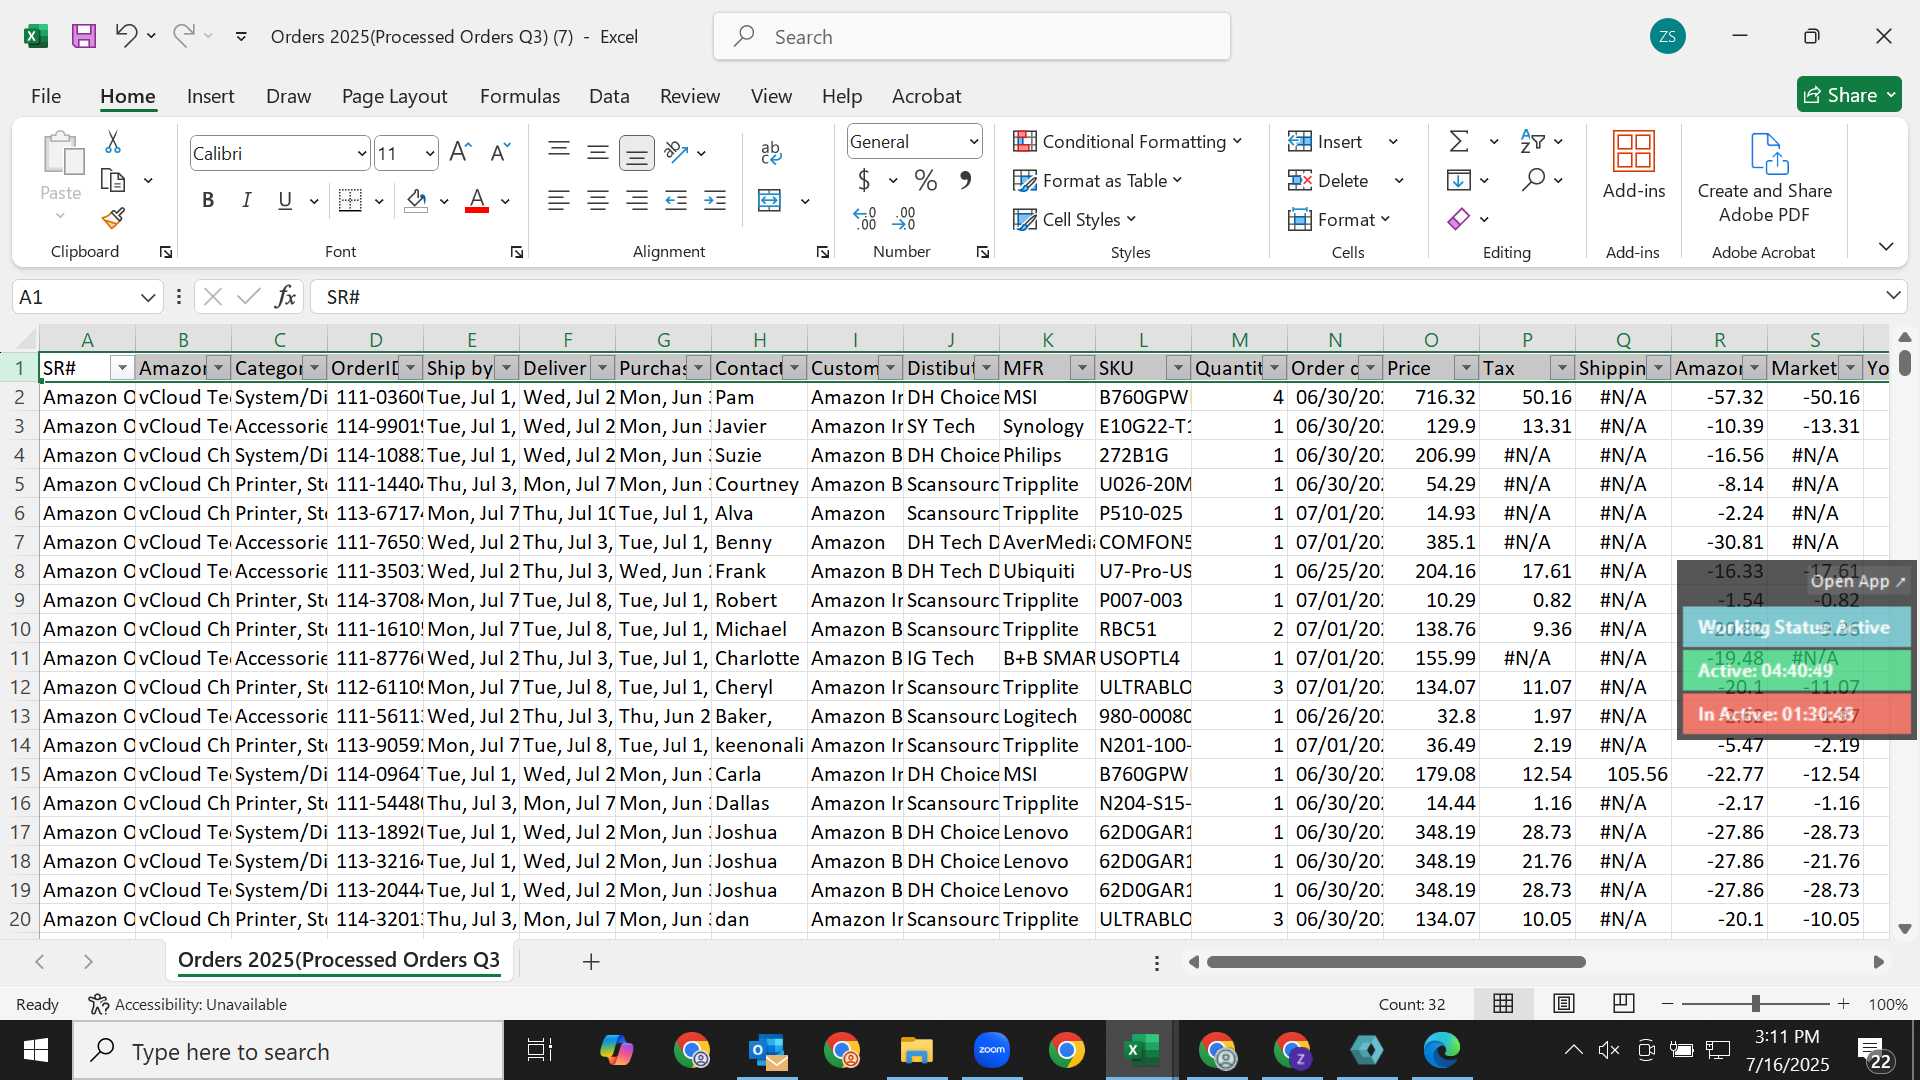Viewport: 1920px width, 1080px height.
Task: Click the Share button
Action: click(1849, 95)
